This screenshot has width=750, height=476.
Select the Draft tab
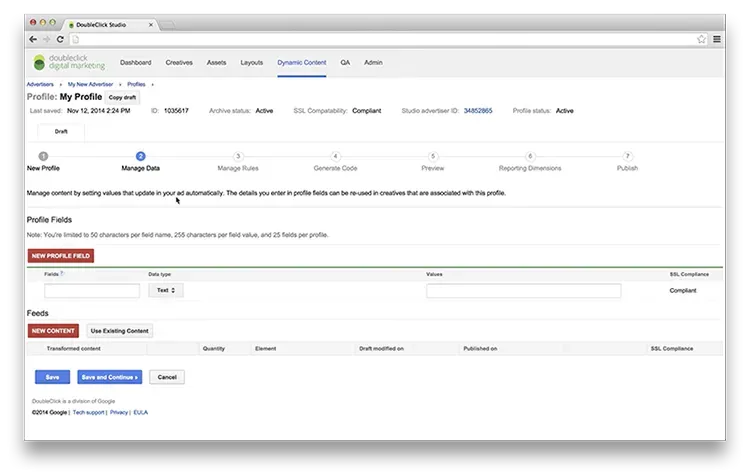[61, 131]
